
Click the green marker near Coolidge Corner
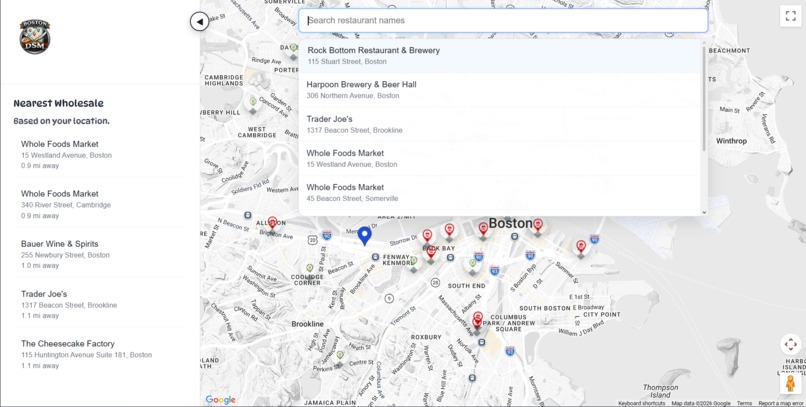click(309, 268)
